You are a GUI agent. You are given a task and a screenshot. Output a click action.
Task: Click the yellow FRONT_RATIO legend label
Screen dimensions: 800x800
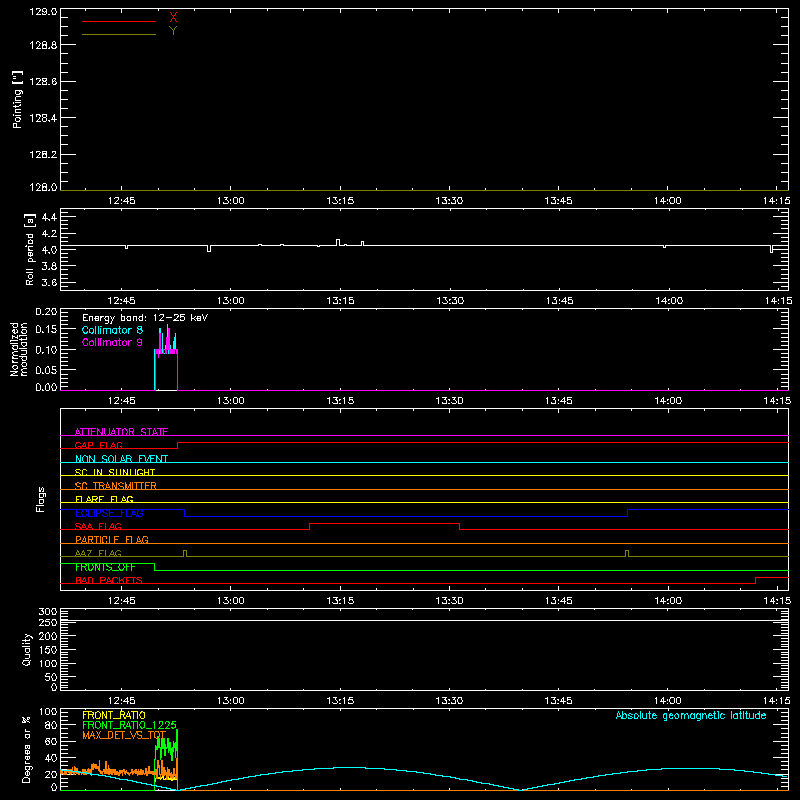pos(114,715)
